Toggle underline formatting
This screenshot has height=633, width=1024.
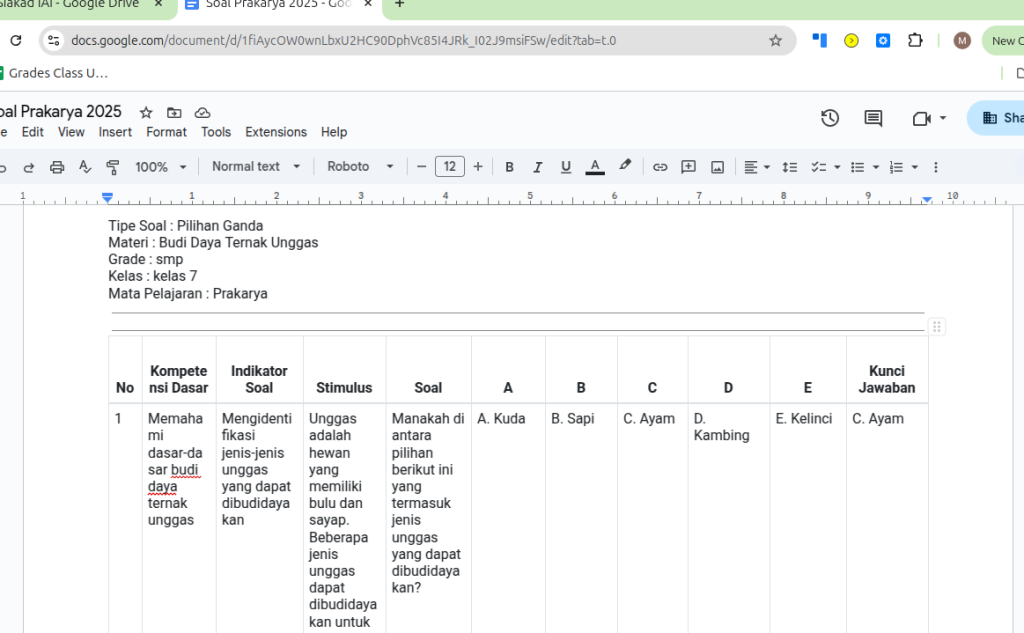(x=566, y=167)
